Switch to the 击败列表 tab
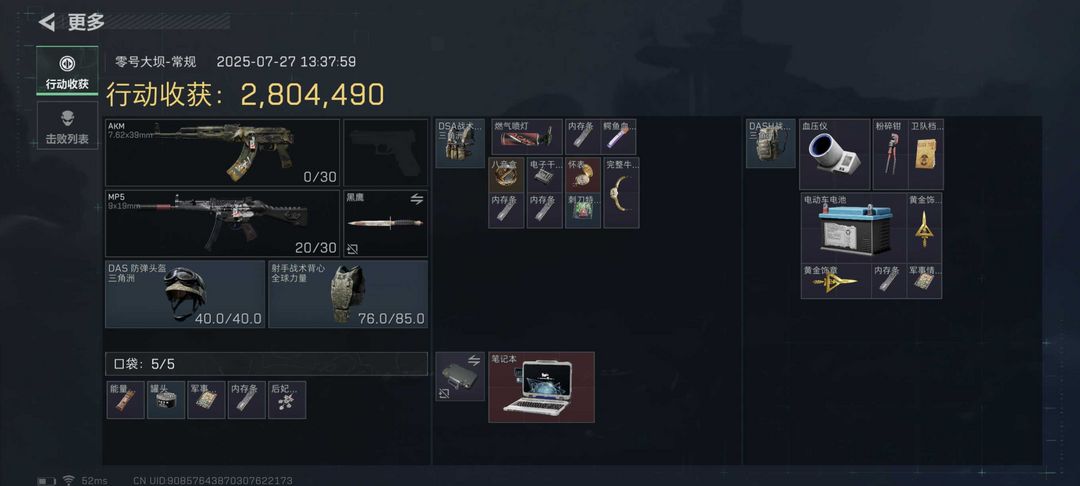Screen dimensions: 1080x486 (67, 125)
